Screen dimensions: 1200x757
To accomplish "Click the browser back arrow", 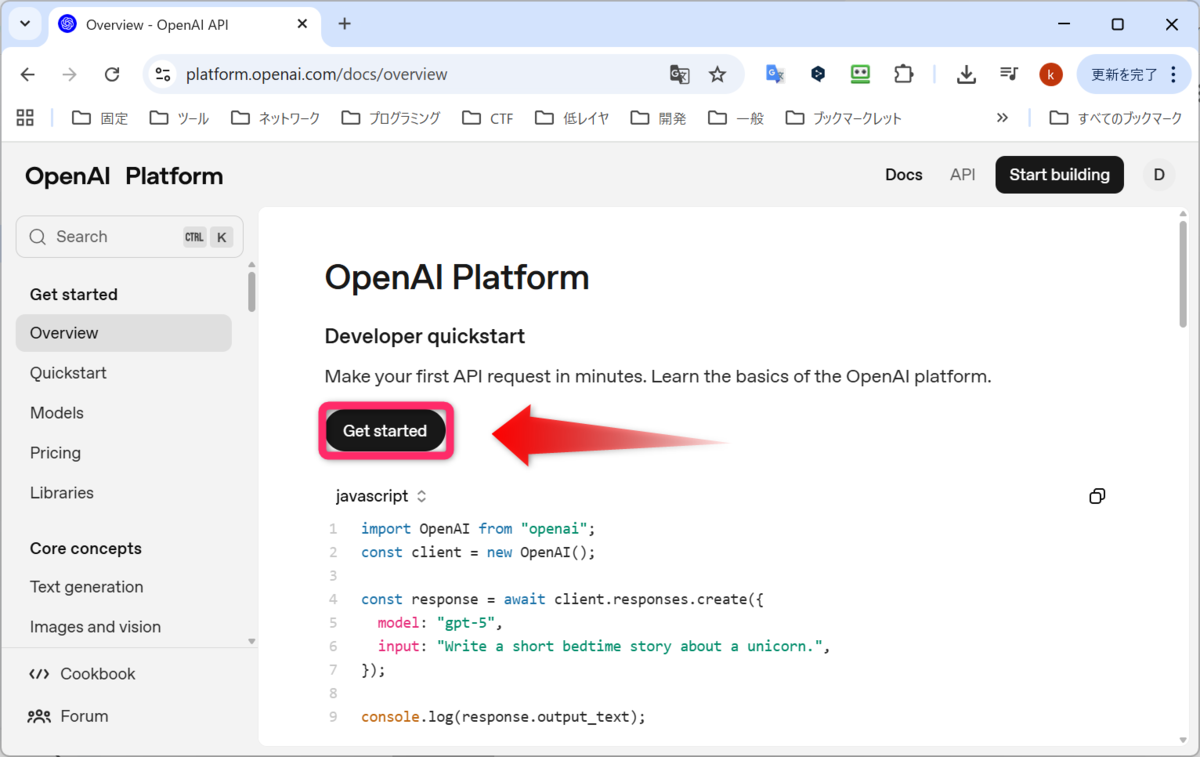I will (x=28, y=74).
